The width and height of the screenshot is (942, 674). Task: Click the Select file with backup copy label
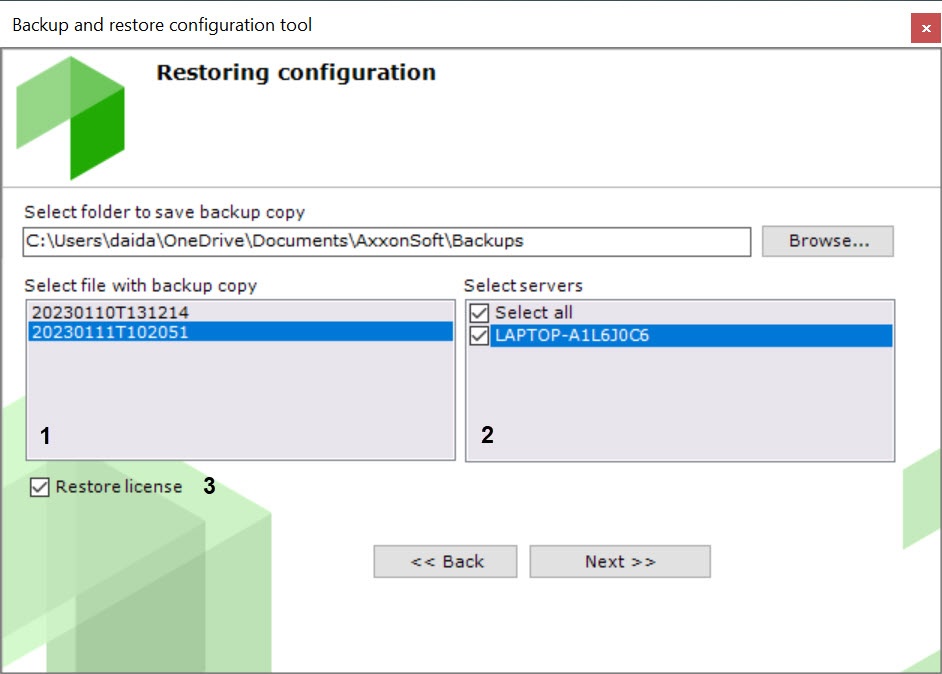(x=141, y=286)
